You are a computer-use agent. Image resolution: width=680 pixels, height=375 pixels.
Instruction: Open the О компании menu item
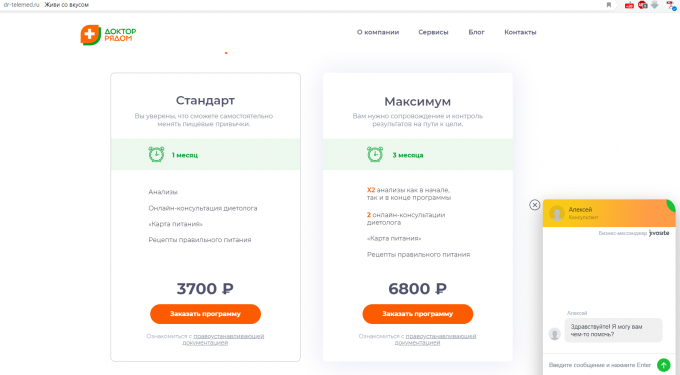tap(378, 32)
